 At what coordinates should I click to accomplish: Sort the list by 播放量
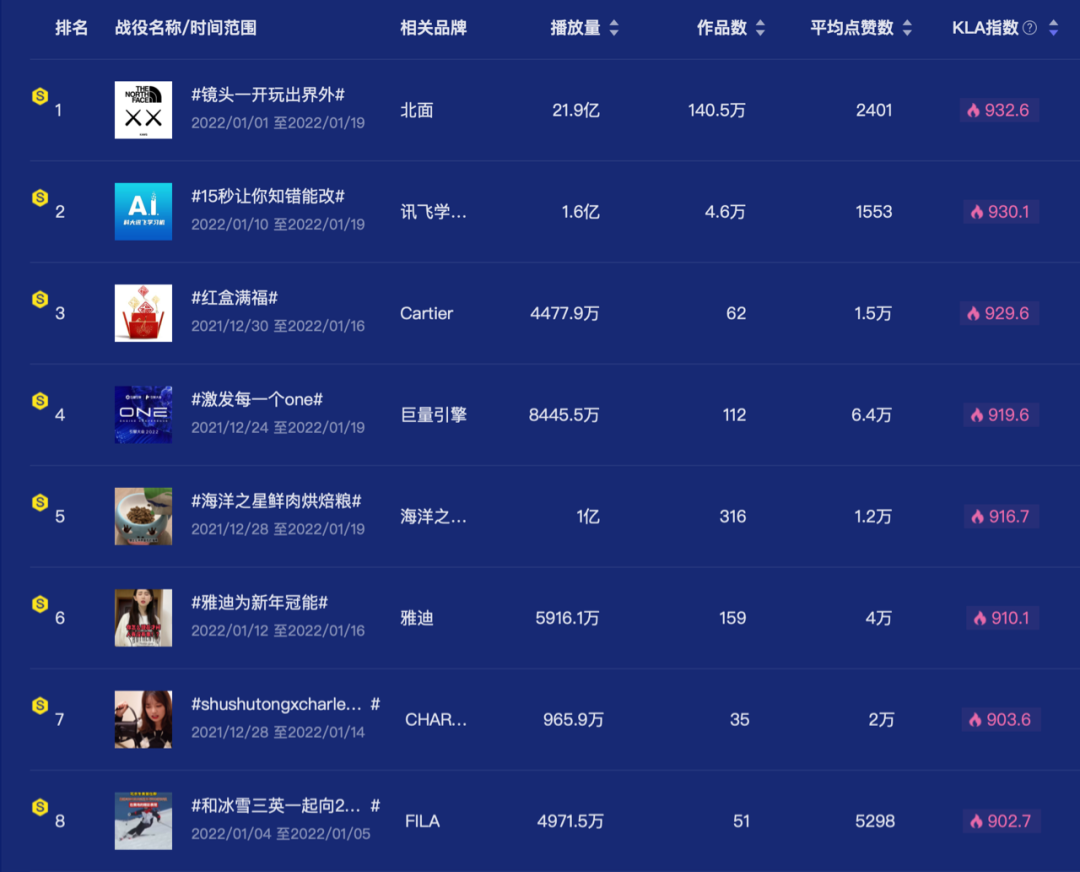614,28
